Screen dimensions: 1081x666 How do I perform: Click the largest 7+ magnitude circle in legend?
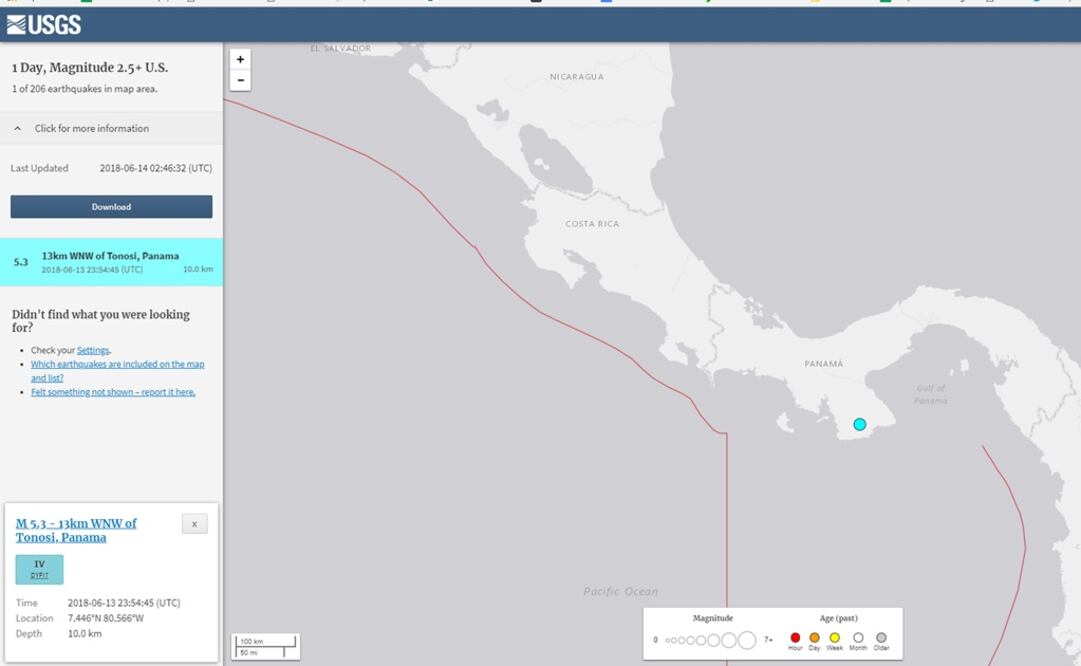pos(746,640)
